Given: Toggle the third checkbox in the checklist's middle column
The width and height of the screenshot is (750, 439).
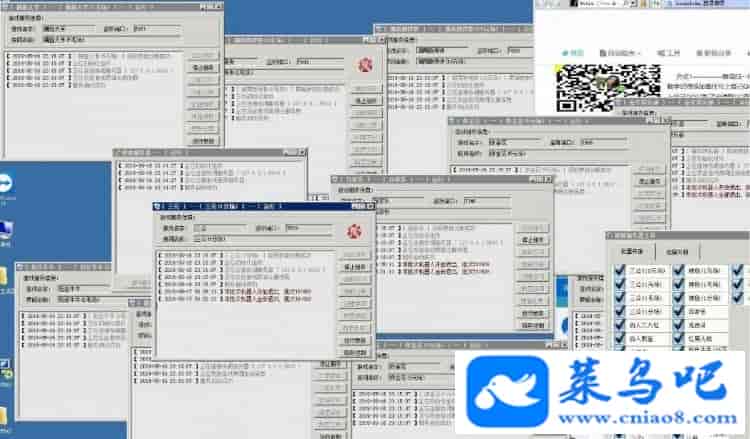Looking at the screenshot, I should point(678,297).
